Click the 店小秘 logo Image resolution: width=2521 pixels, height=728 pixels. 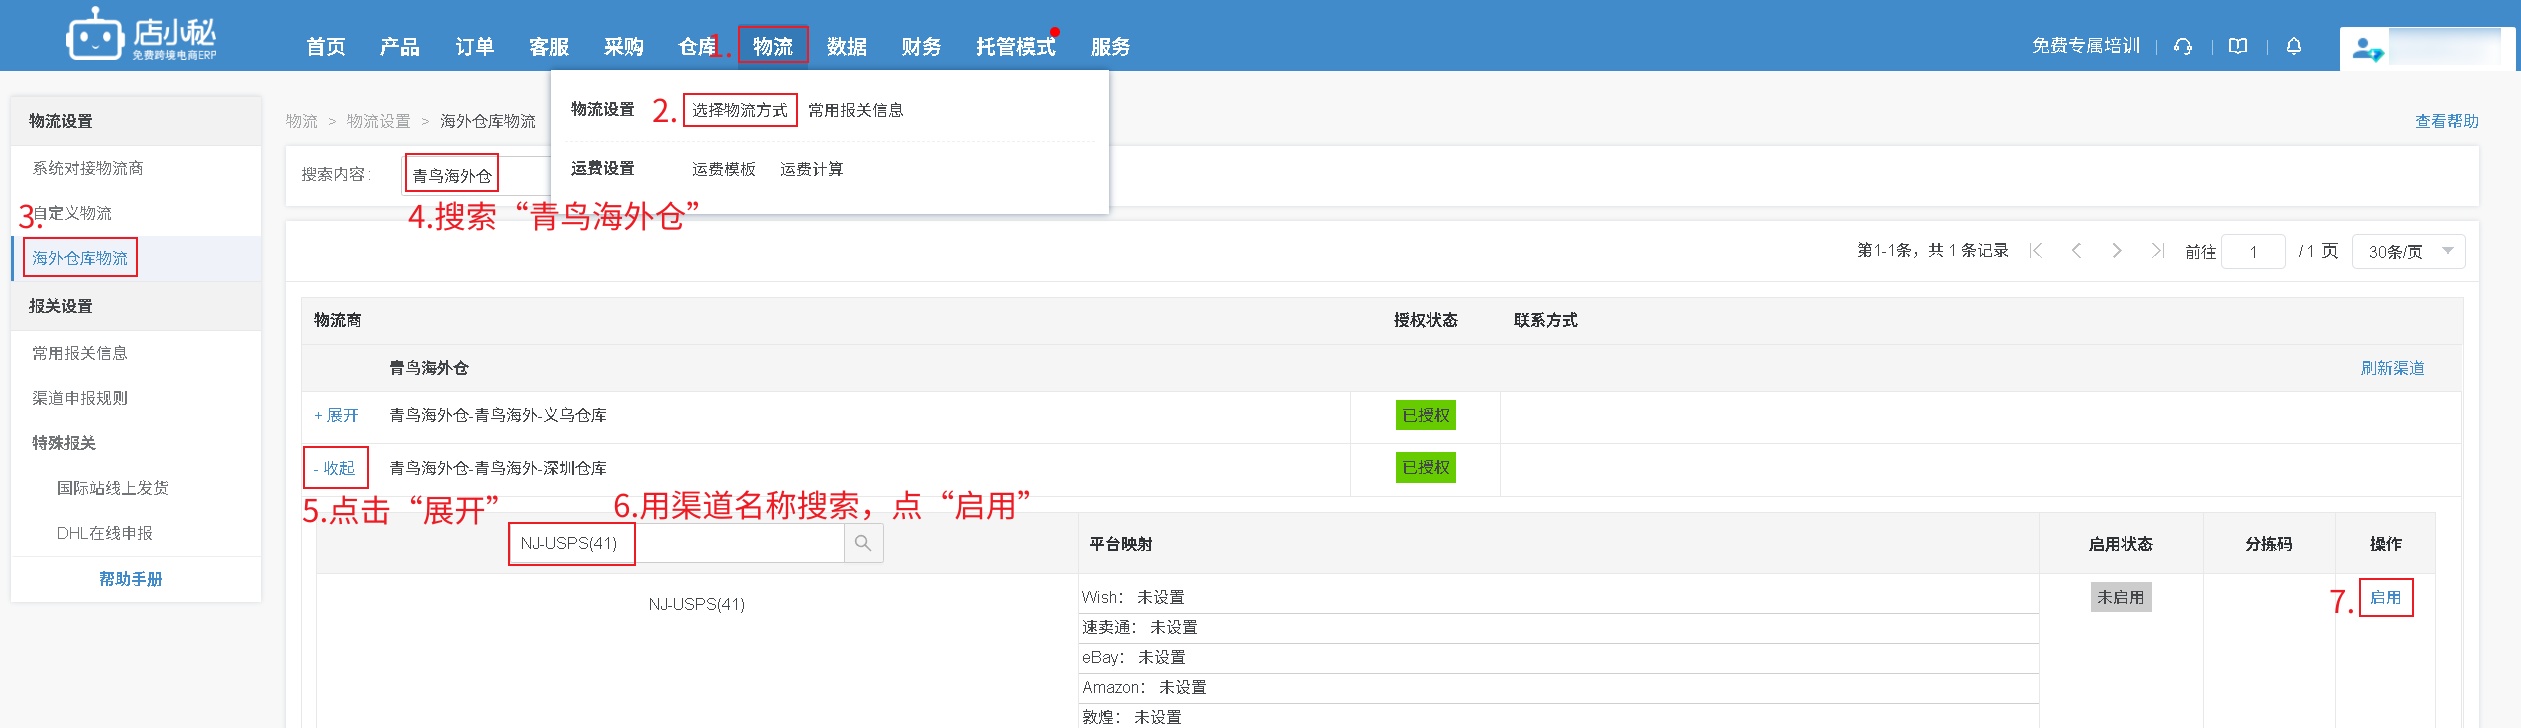141,37
